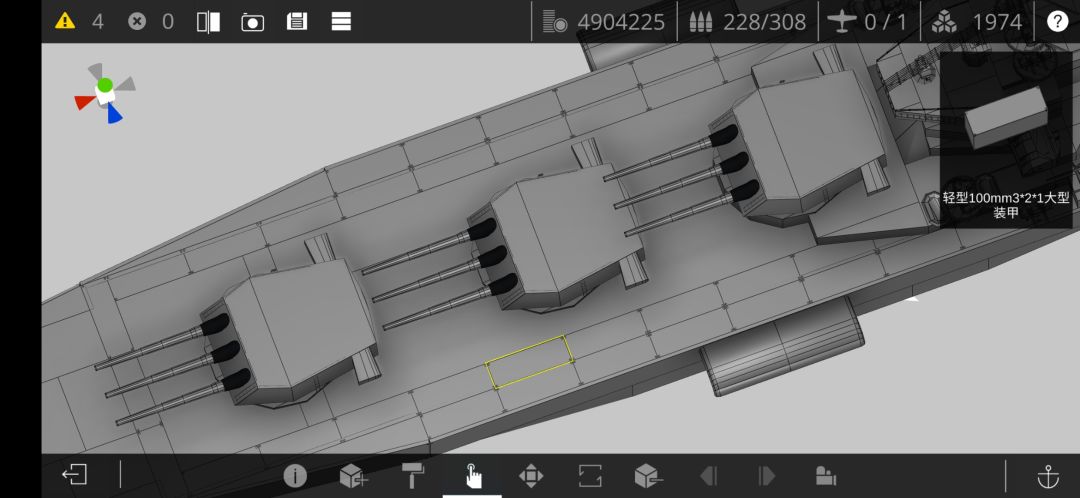
Task: Select the add block tool
Action: (353, 476)
